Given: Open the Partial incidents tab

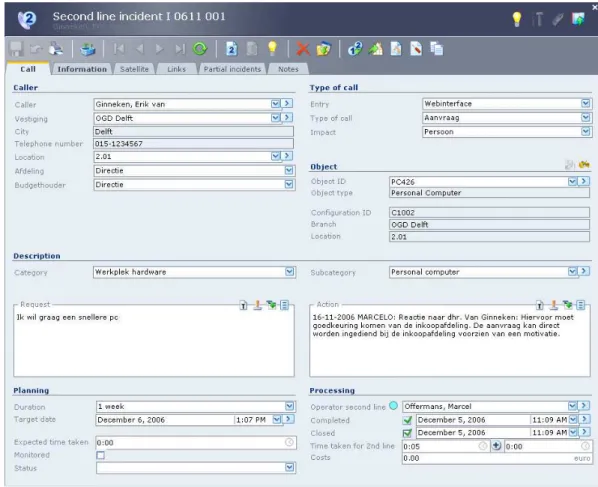Looking at the screenshot, I should [x=232, y=69].
